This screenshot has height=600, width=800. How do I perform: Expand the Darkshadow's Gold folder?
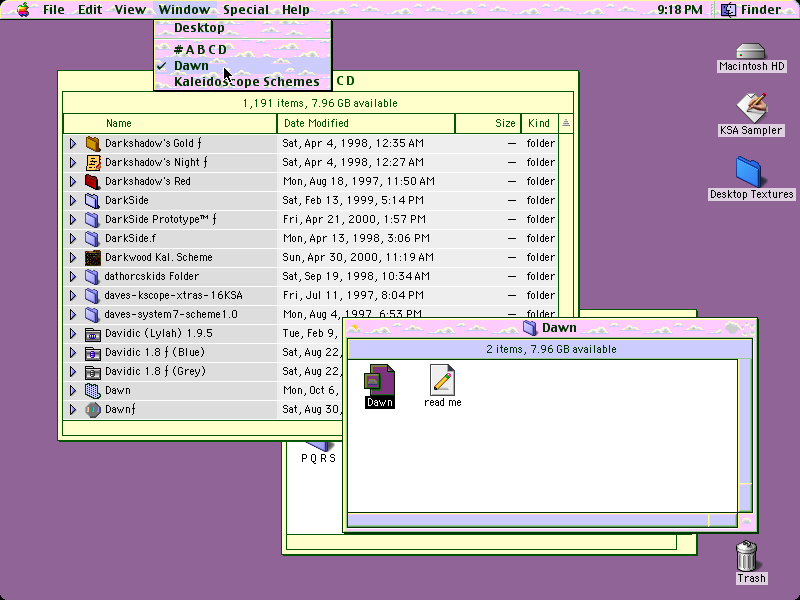(73, 143)
